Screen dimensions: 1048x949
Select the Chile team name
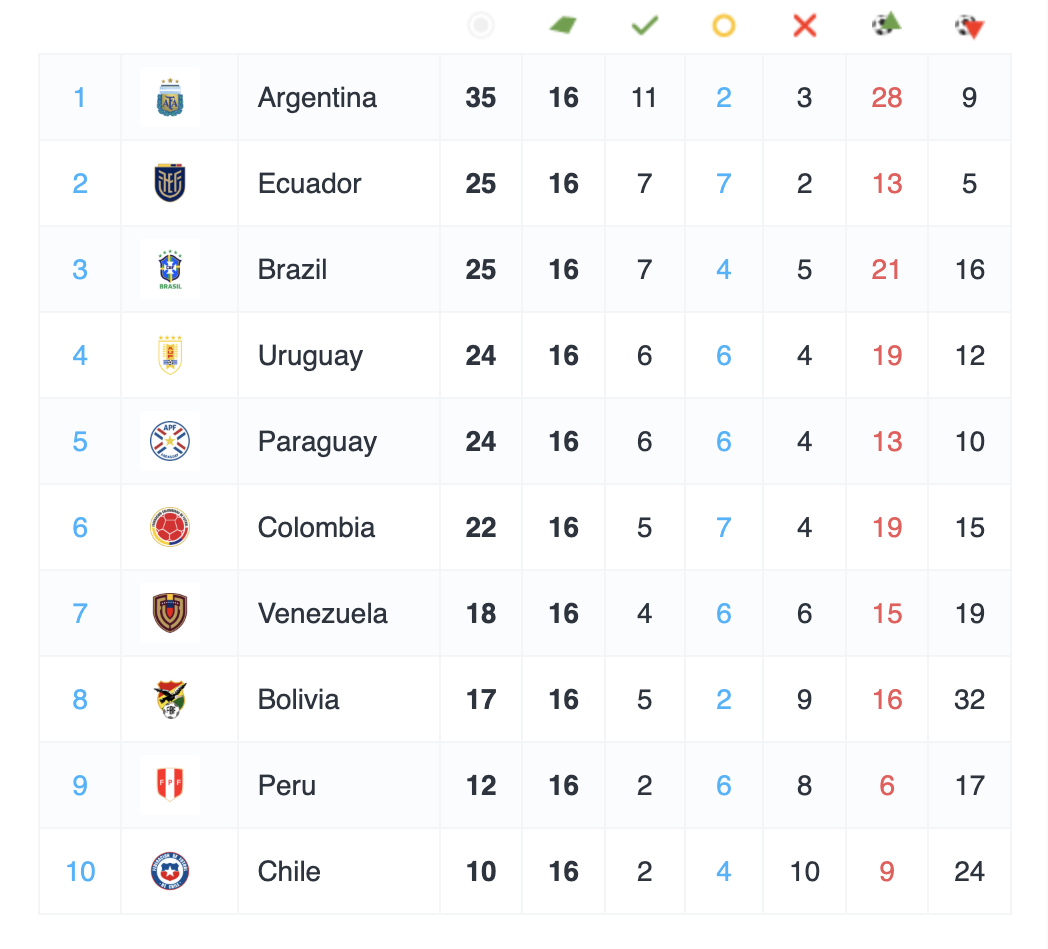pyautogui.click(x=289, y=872)
